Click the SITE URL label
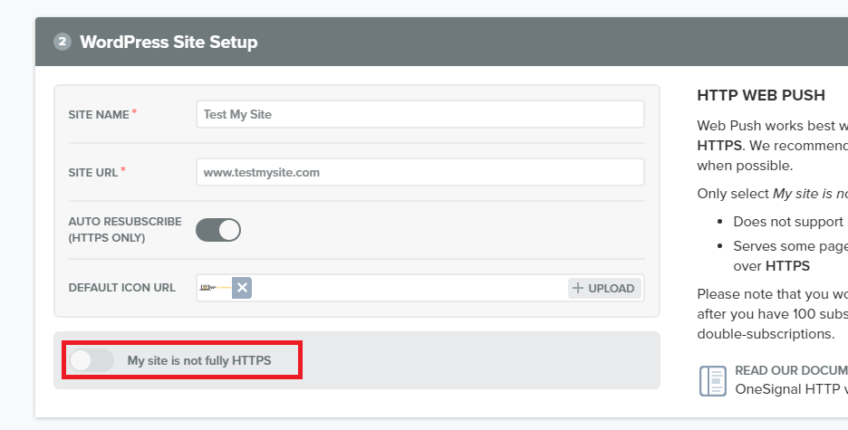The width and height of the screenshot is (848, 430). 93,173
